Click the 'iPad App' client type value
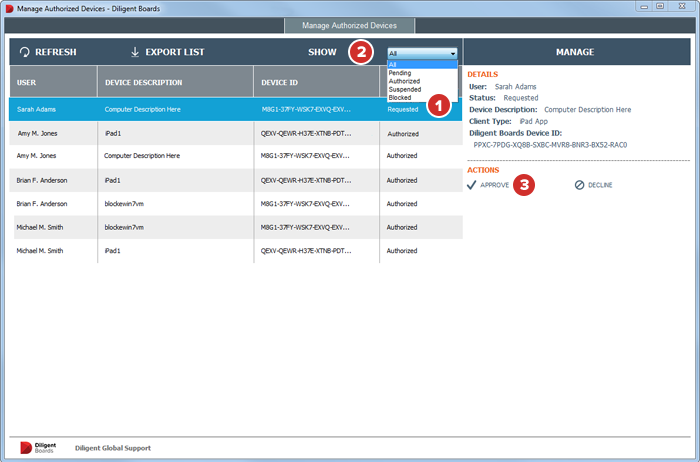This screenshot has width=700, height=462. 533,121
